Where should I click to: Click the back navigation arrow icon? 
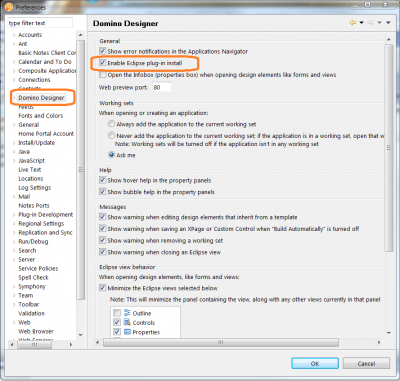[x=352, y=23]
